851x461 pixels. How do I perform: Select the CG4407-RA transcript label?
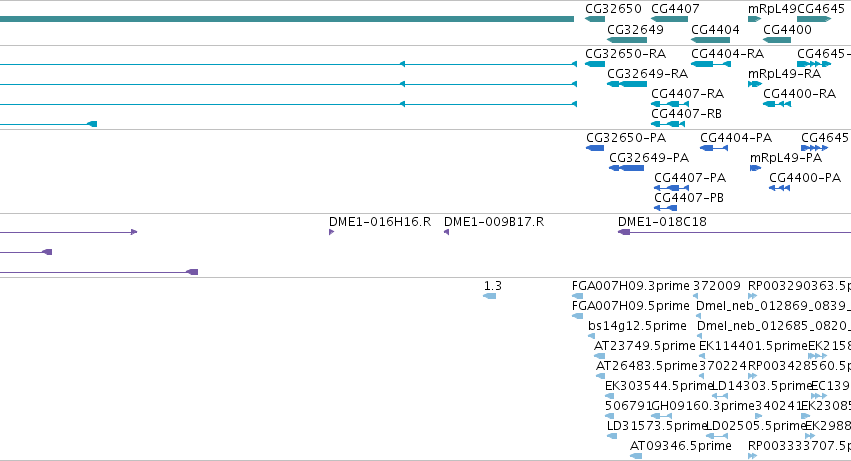[x=688, y=93]
